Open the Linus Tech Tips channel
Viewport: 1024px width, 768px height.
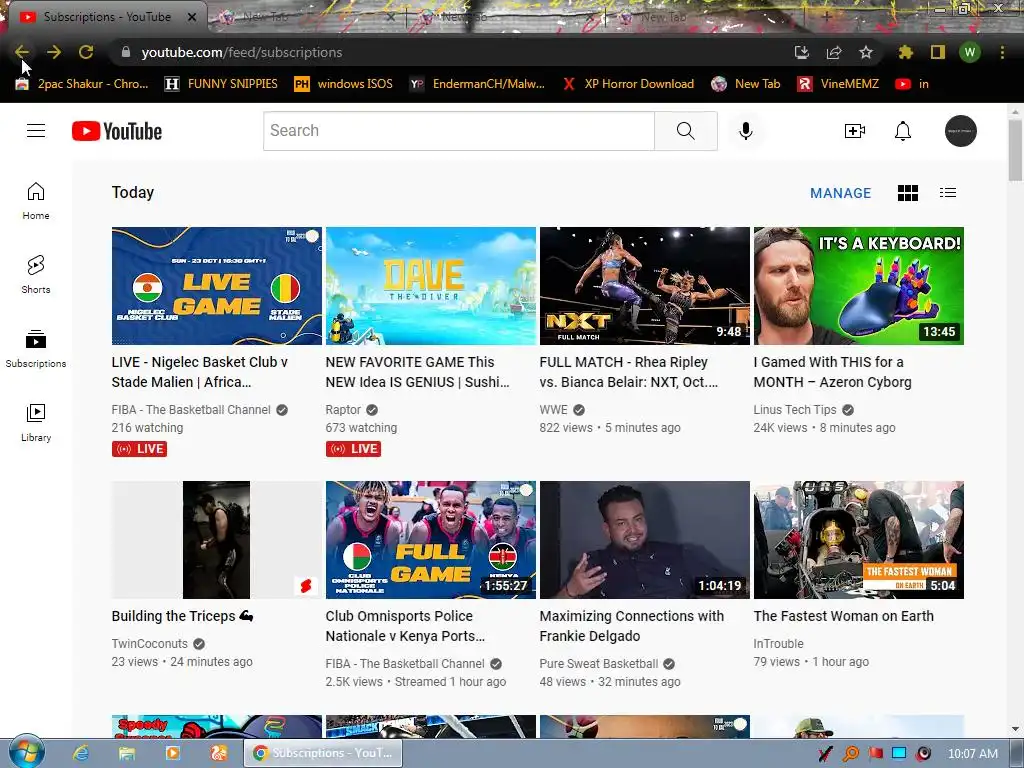pos(795,409)
